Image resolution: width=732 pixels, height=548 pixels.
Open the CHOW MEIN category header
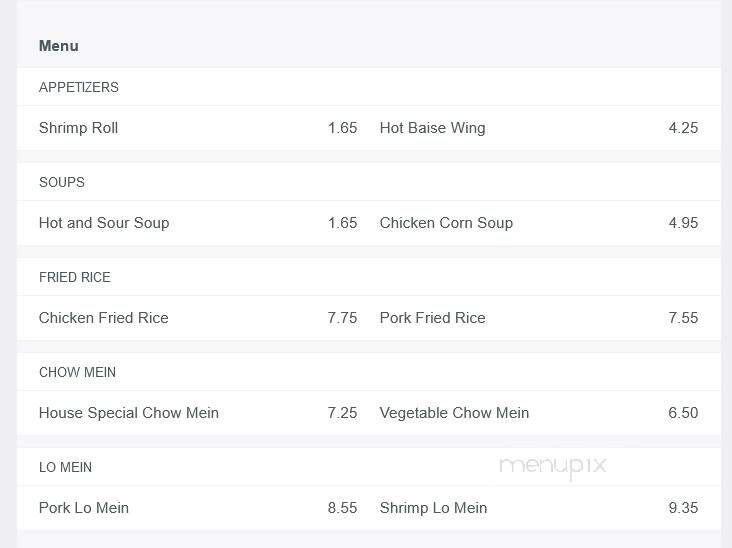[77, 372]
